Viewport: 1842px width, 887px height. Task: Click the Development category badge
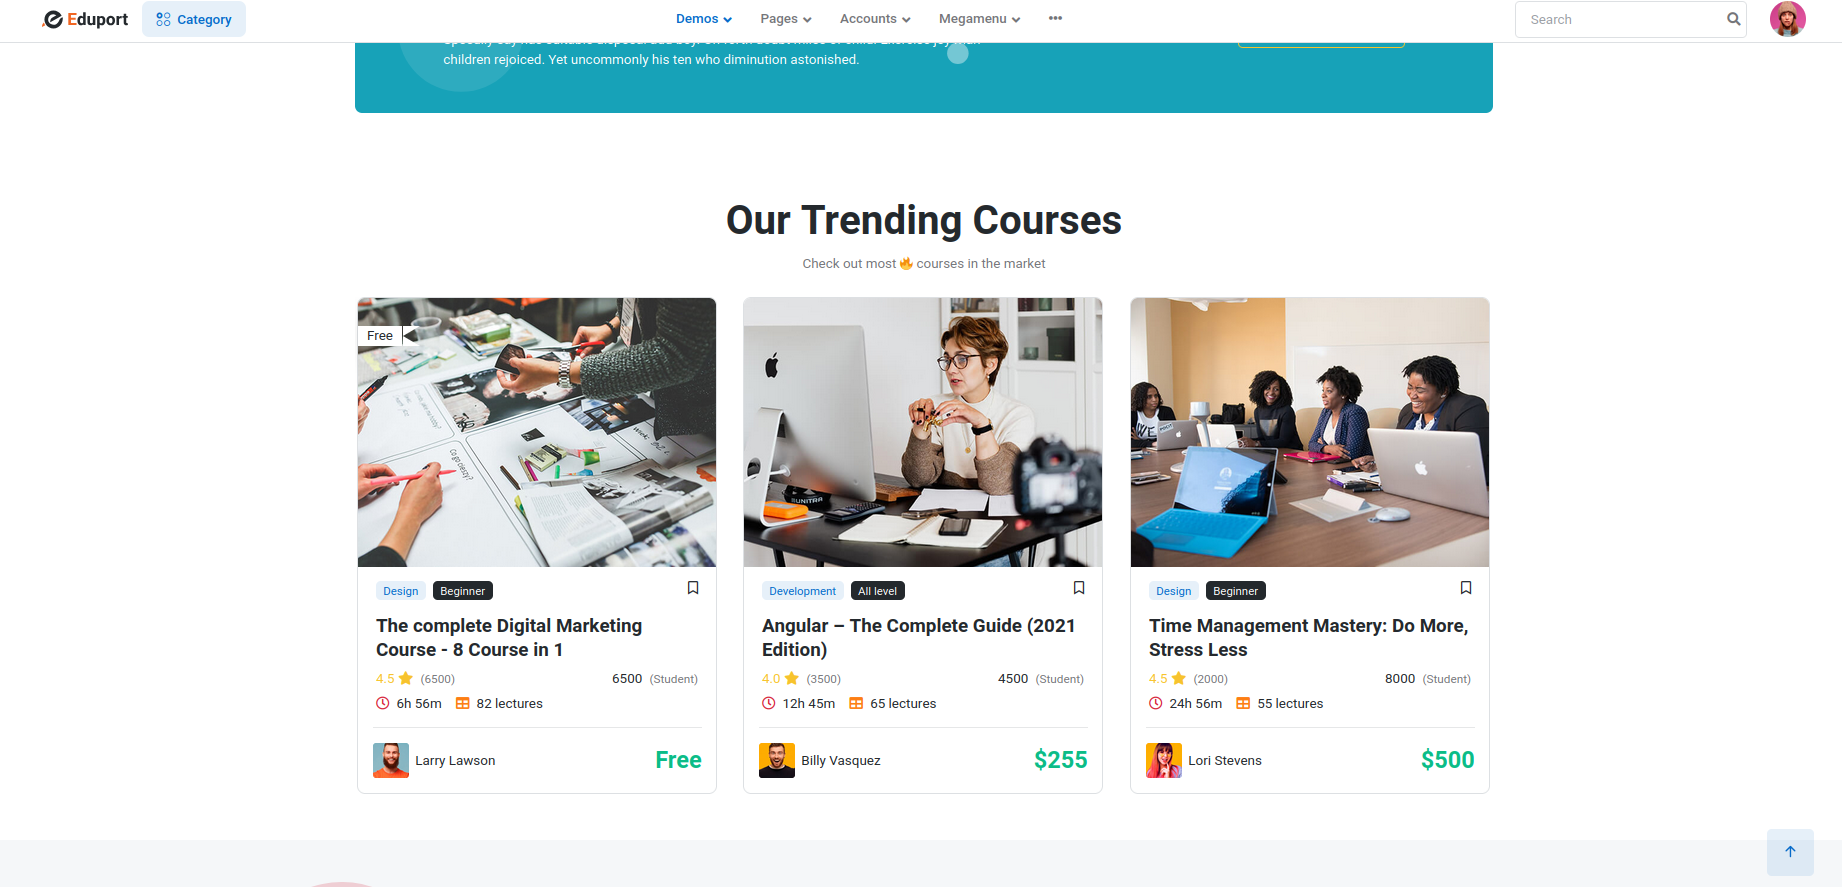802,591
